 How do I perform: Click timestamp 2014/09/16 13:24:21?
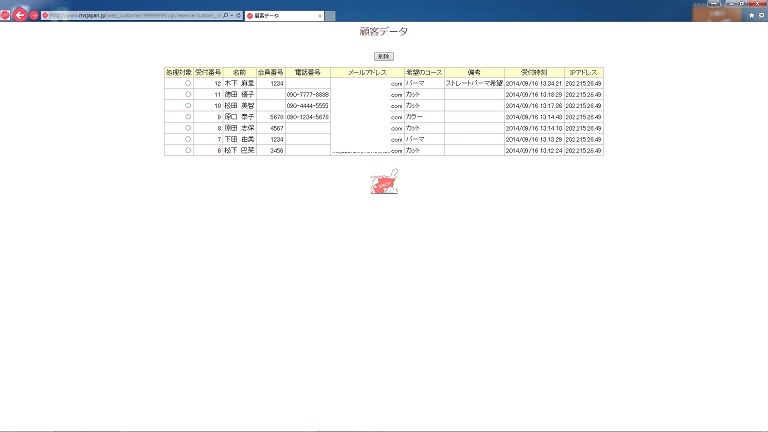pyautogui.click(x=534, y=84)
